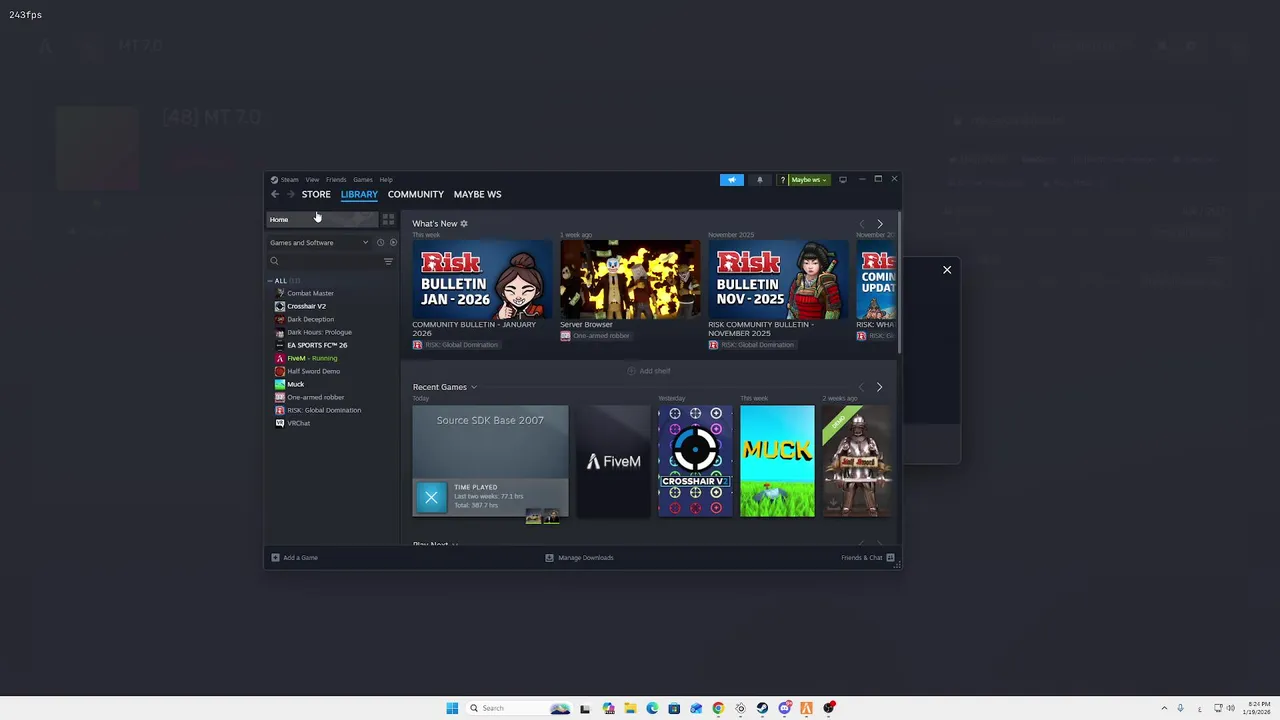This screenshot has width=1280, height=720.
Task: Show hidden system tray icons chevron
Action: [1164, 708]
